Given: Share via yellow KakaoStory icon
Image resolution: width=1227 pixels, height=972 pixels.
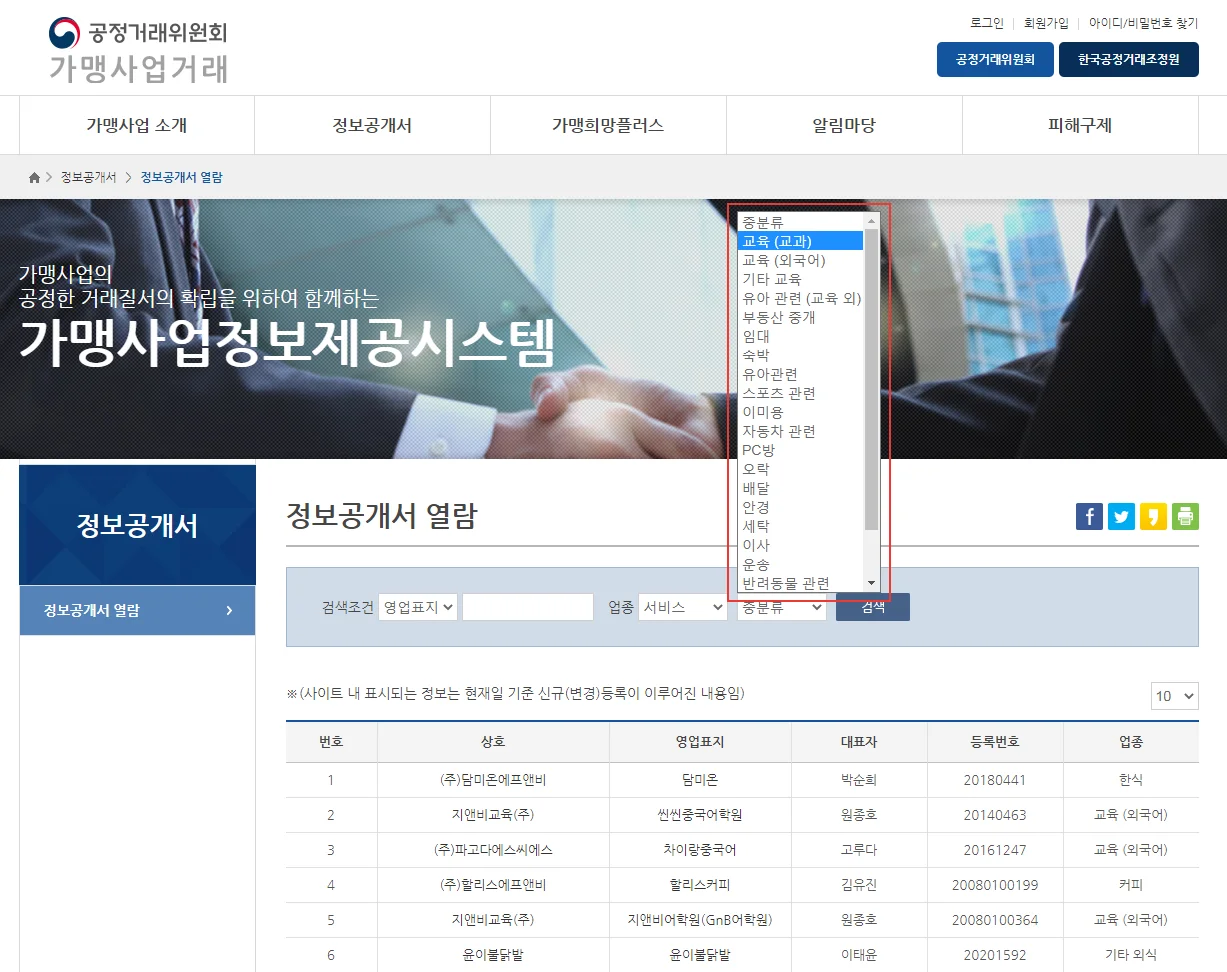Looking at the screenshot, I should [x=1153, y=516].
